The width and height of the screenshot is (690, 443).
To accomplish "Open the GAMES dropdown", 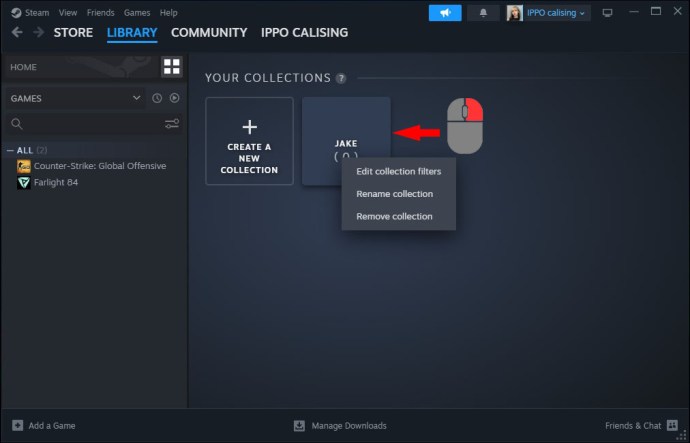I will pyautogui.click(x=75, y=98).
